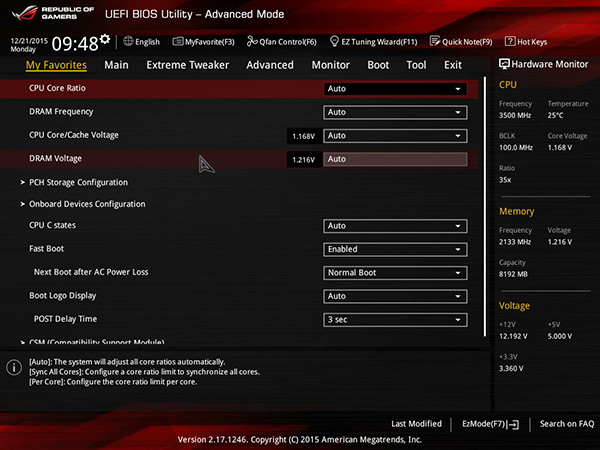
Task: Click the 3.360 V reading
Action: (511, 368)
